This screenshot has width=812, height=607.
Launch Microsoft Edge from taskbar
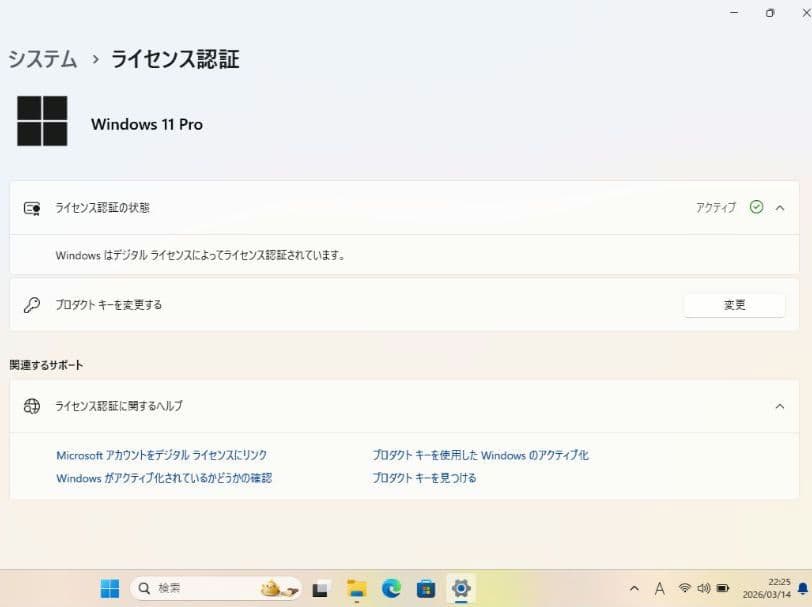coord(392,589)
